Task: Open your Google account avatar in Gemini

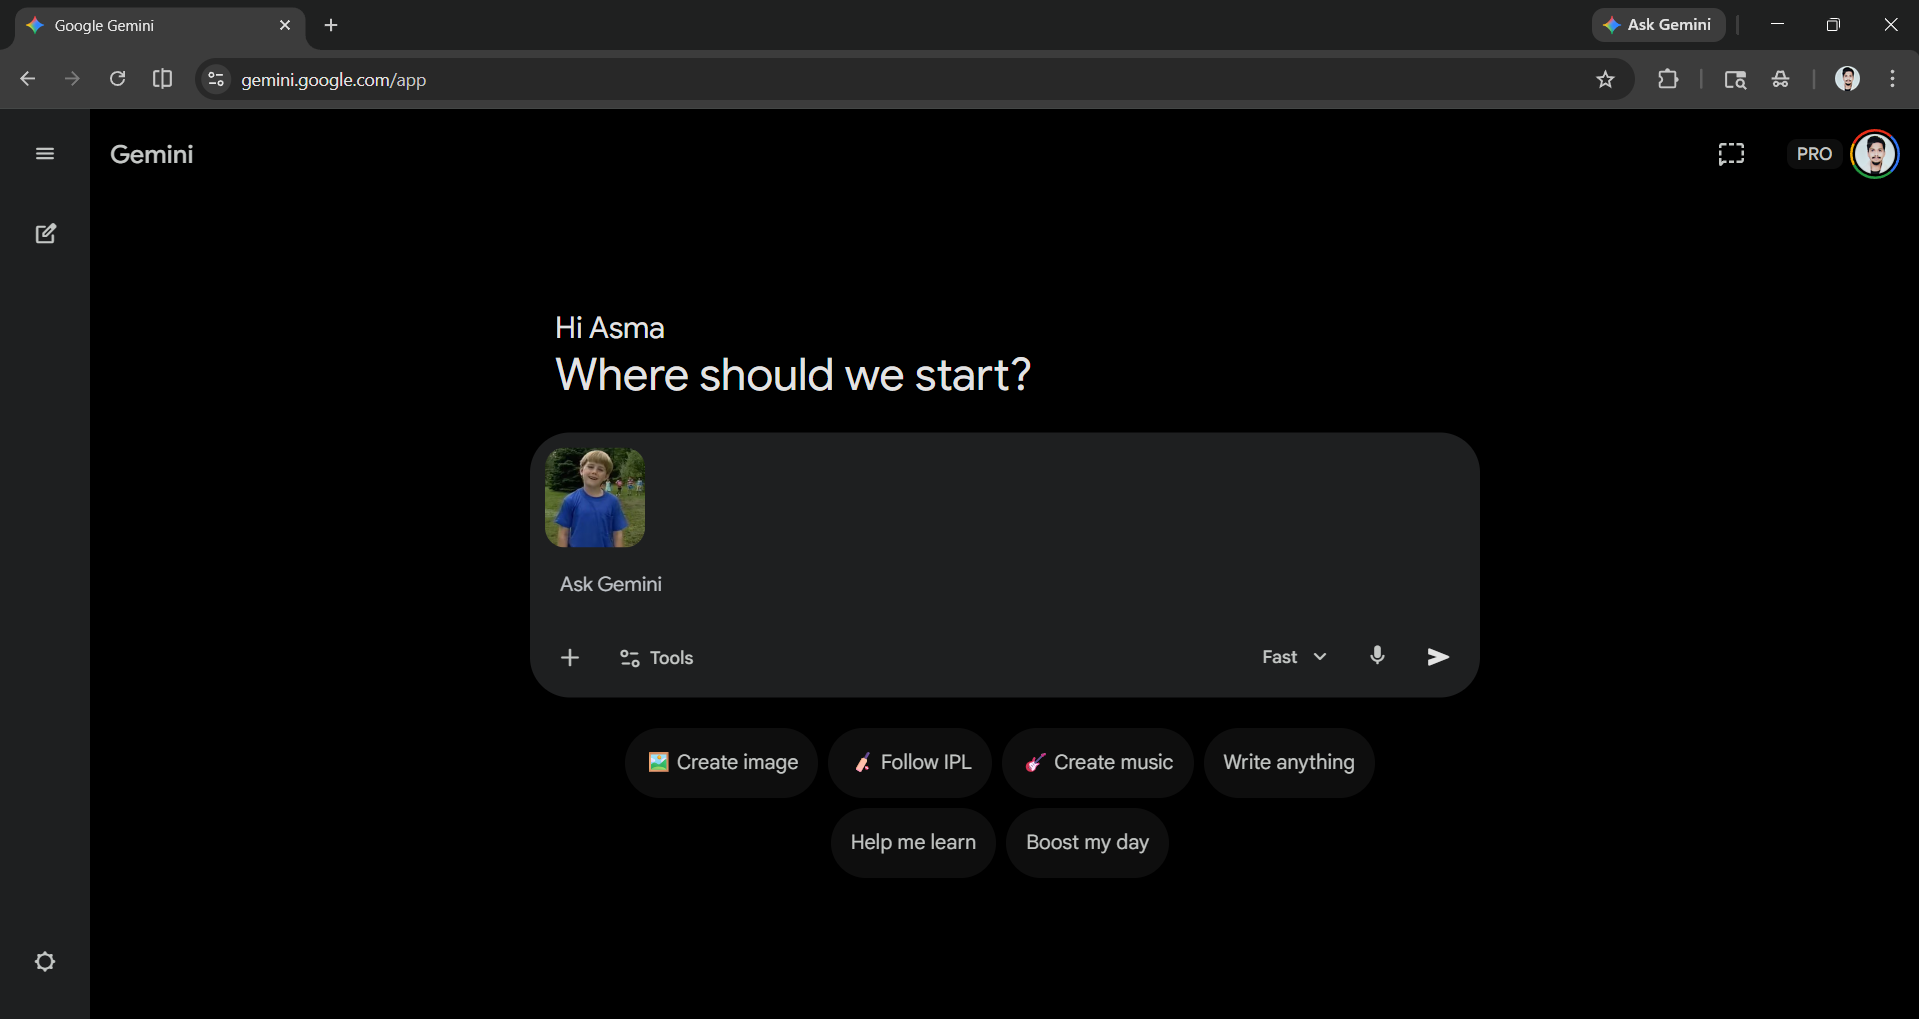Action: point(1875,153)
